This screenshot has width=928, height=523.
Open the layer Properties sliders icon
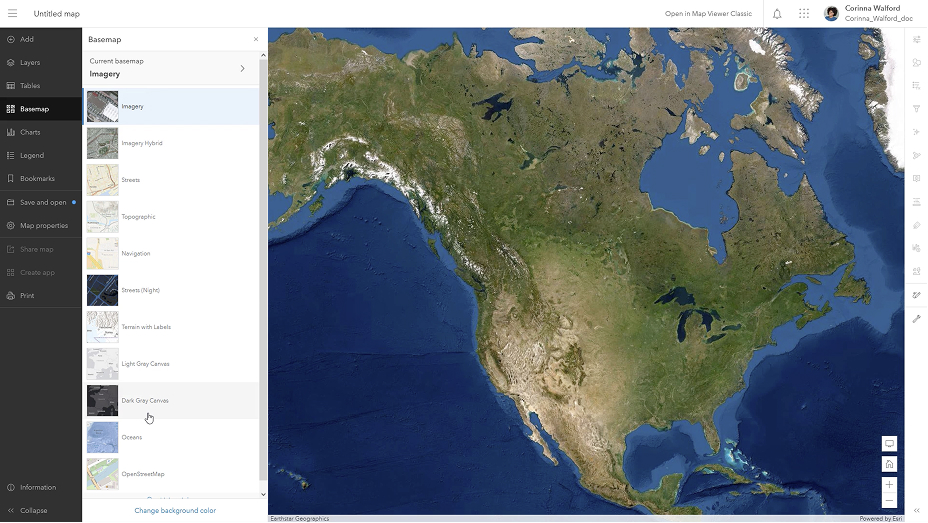pyautogui.click(x=916, y=39)
